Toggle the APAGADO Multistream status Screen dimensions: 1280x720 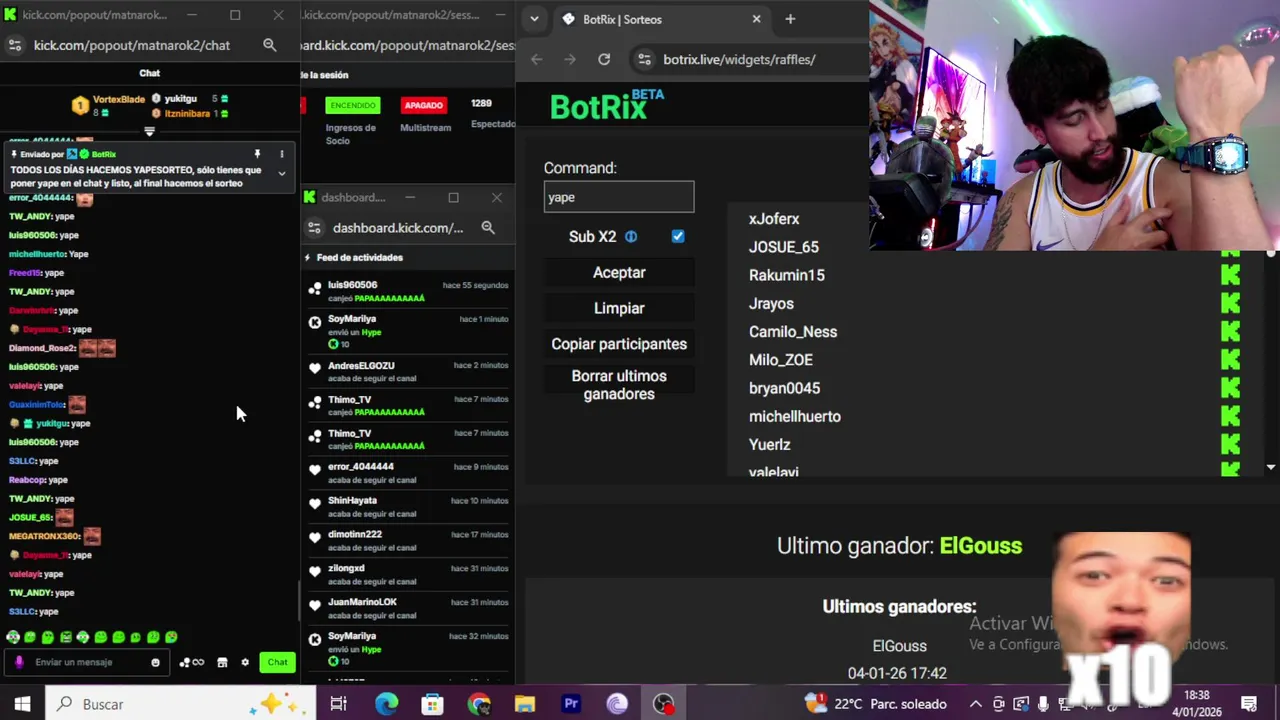[424, 105]
